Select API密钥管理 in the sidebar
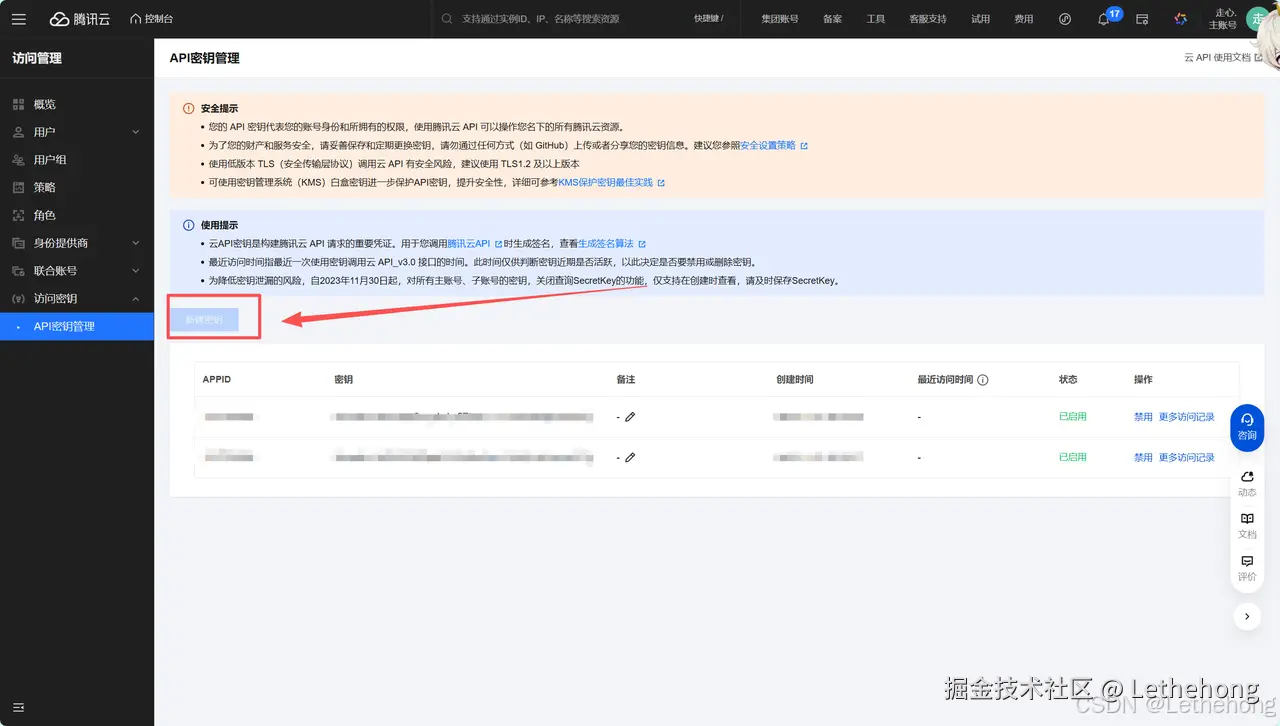The height and width of the screenshot is (726, 1280). (x=77, y=326)
